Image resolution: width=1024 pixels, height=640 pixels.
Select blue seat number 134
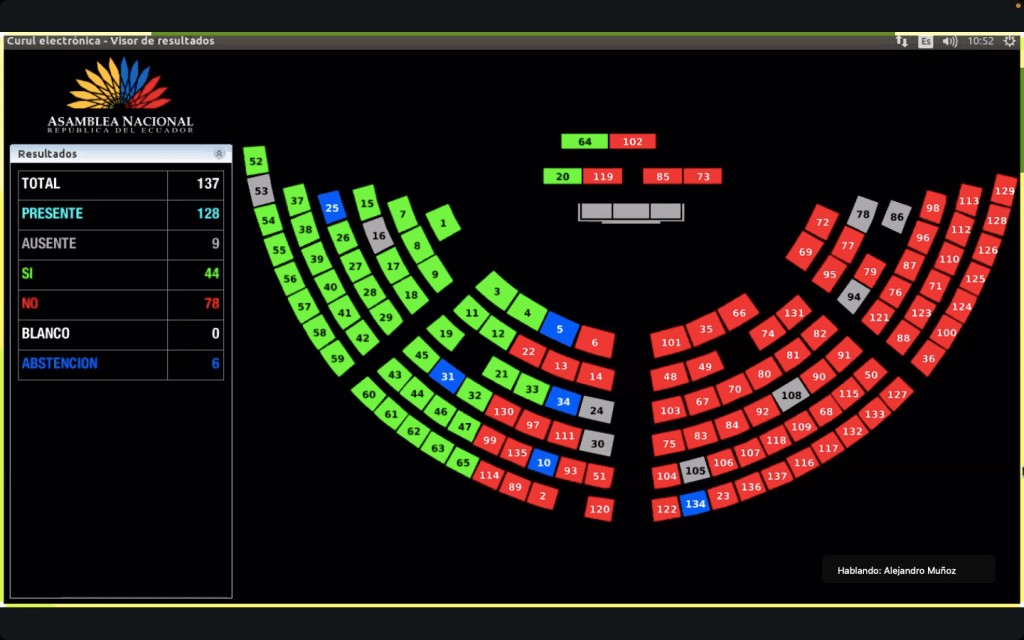(695, 504)
